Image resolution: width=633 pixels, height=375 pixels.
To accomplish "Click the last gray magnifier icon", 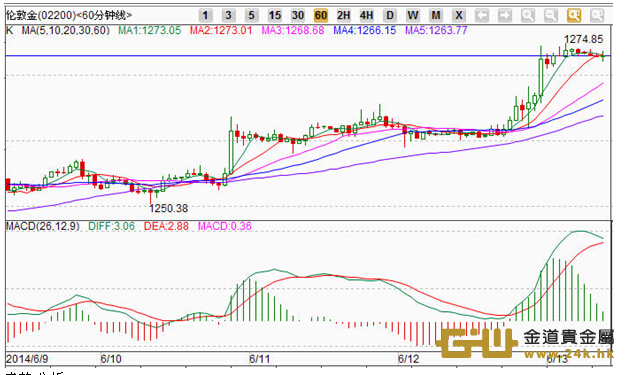I will pos(597,15).
